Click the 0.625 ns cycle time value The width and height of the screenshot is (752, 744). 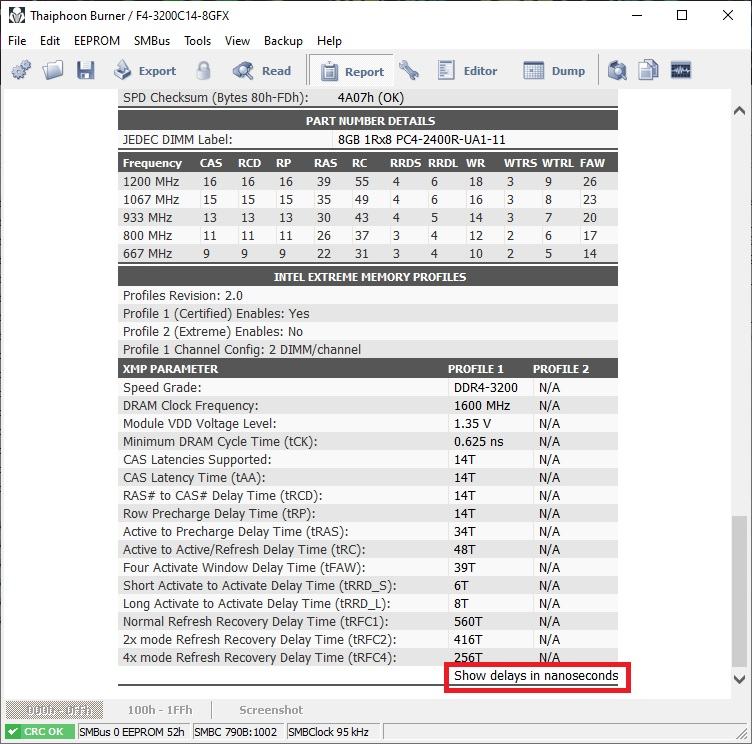(479, 442)
